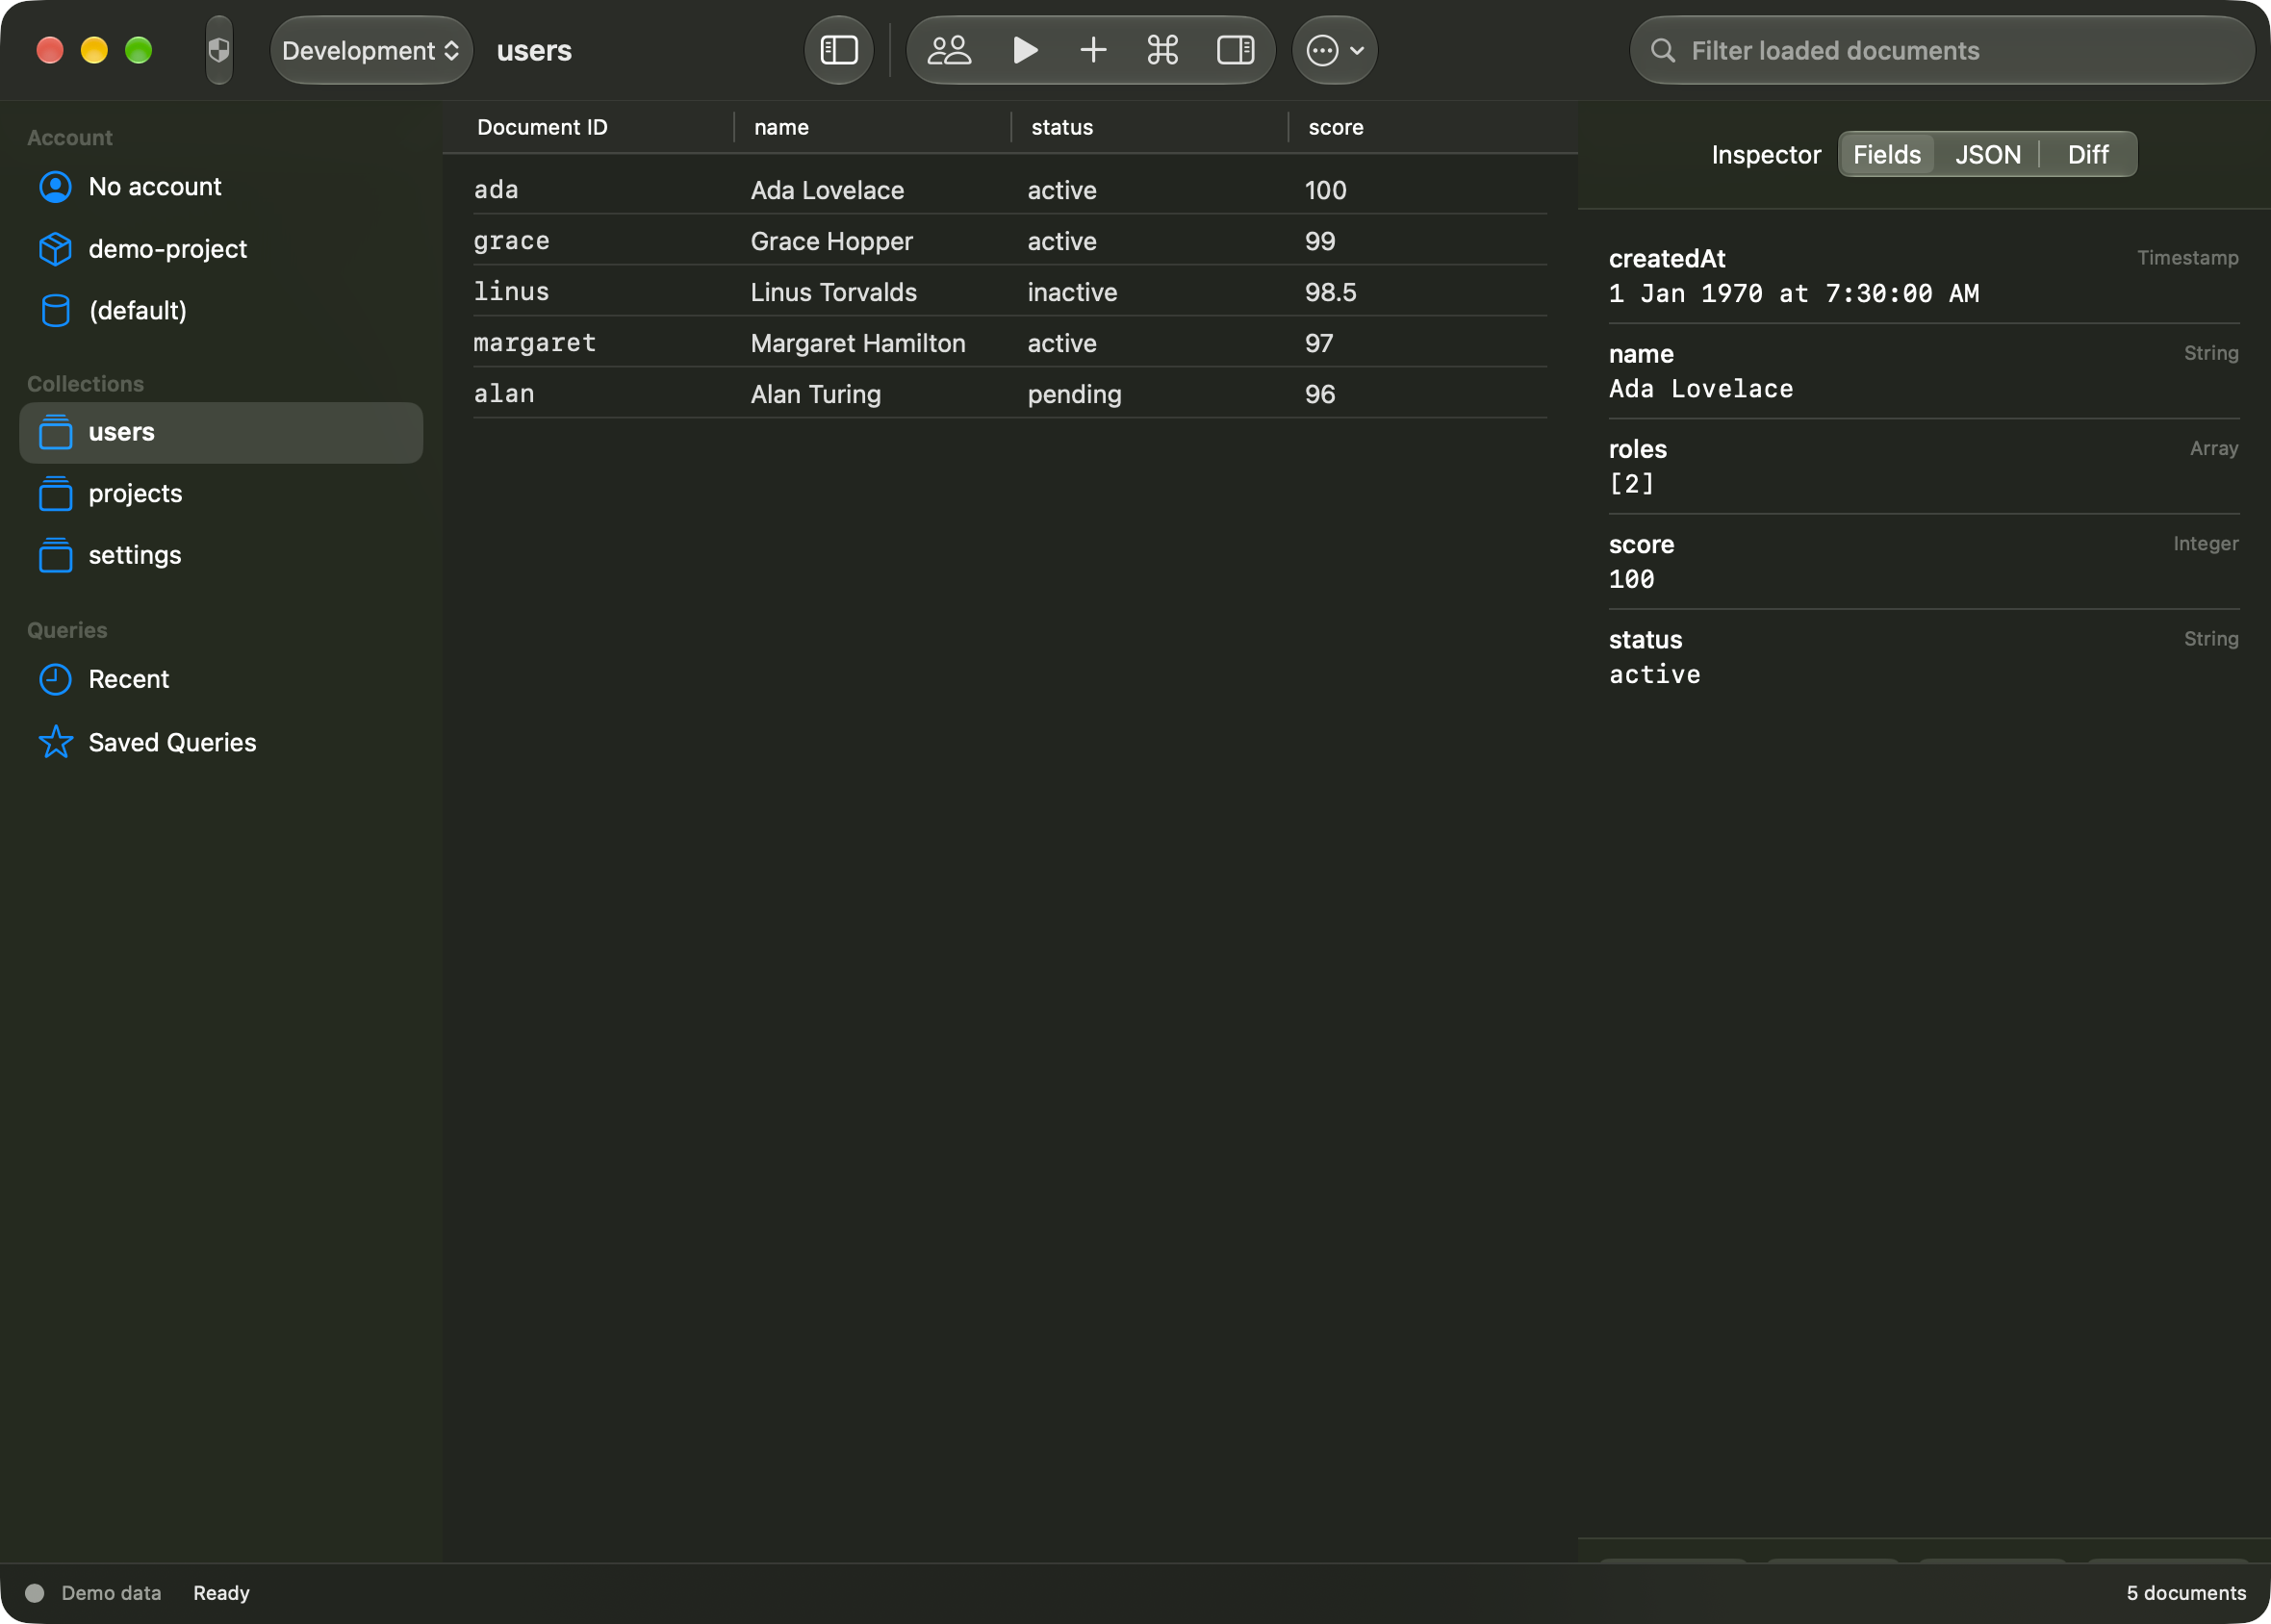Click the search magnifier icon
This screenshot has height=1624, width=2271.
point(1663,50)
